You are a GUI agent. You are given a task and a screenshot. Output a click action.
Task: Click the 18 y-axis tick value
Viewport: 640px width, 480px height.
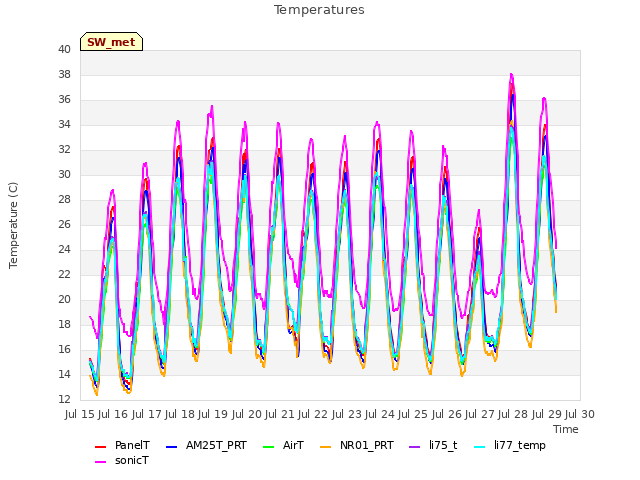pyautogui.click(x=64, y=324)
